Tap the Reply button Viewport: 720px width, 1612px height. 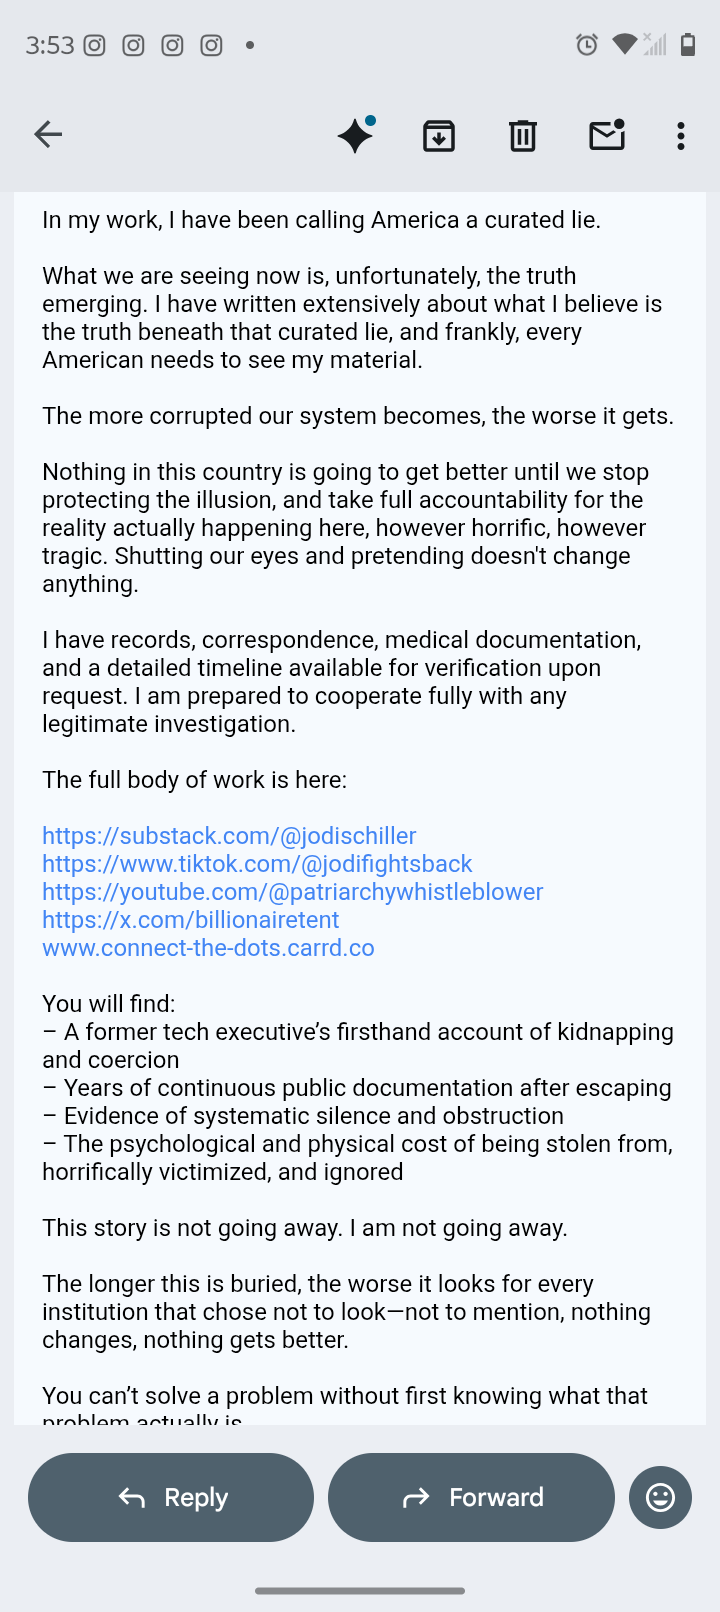[x=171, y=1497]
